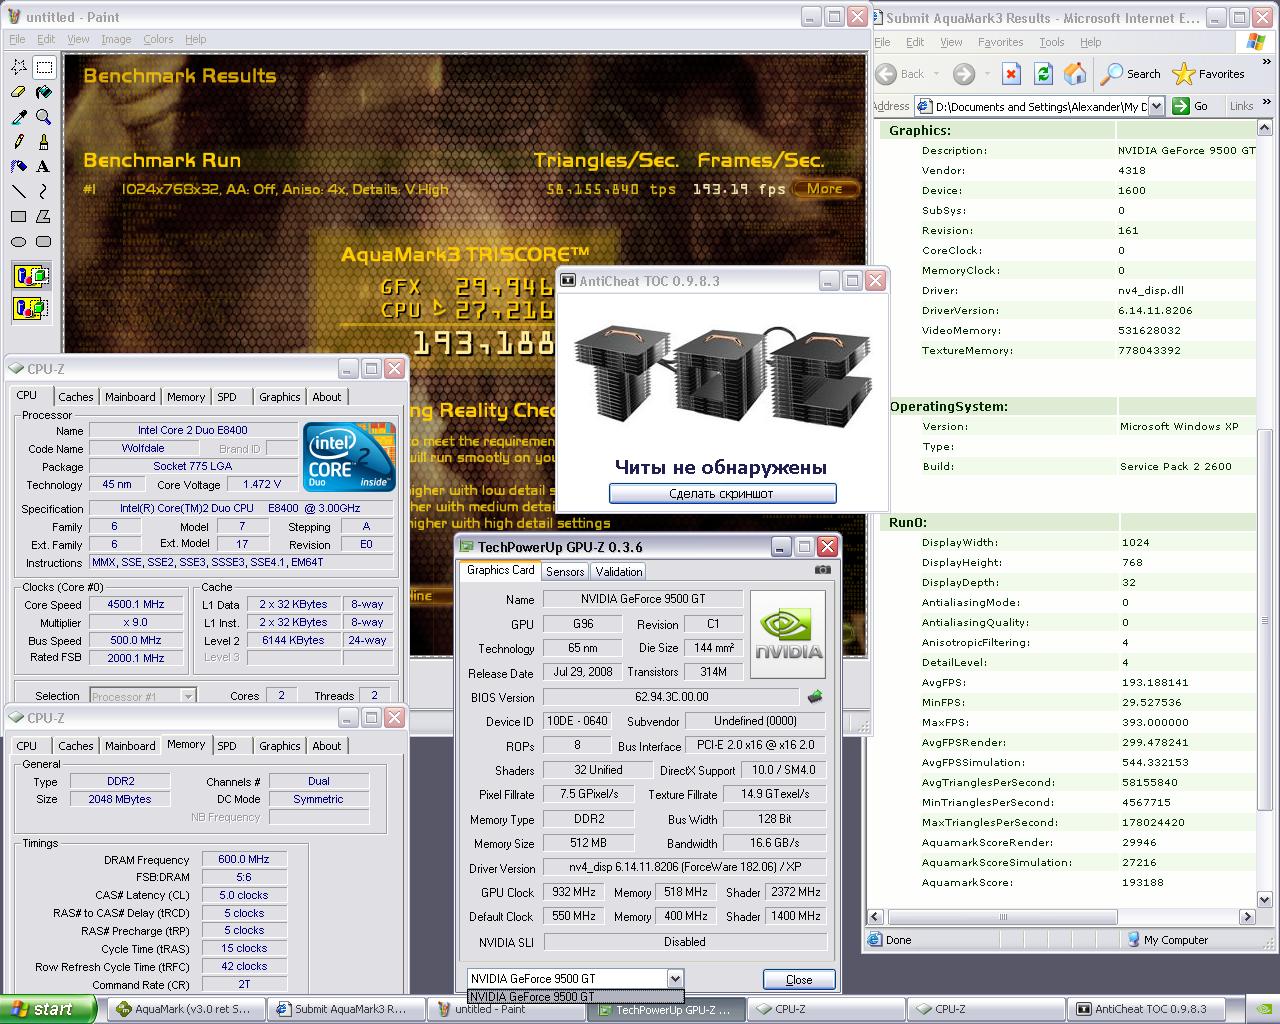The height and width of the screenshot is (1024, 1280).
Task: Click the More button in AquaMark results
Action: pyautogui.click(x=825, y=188)
